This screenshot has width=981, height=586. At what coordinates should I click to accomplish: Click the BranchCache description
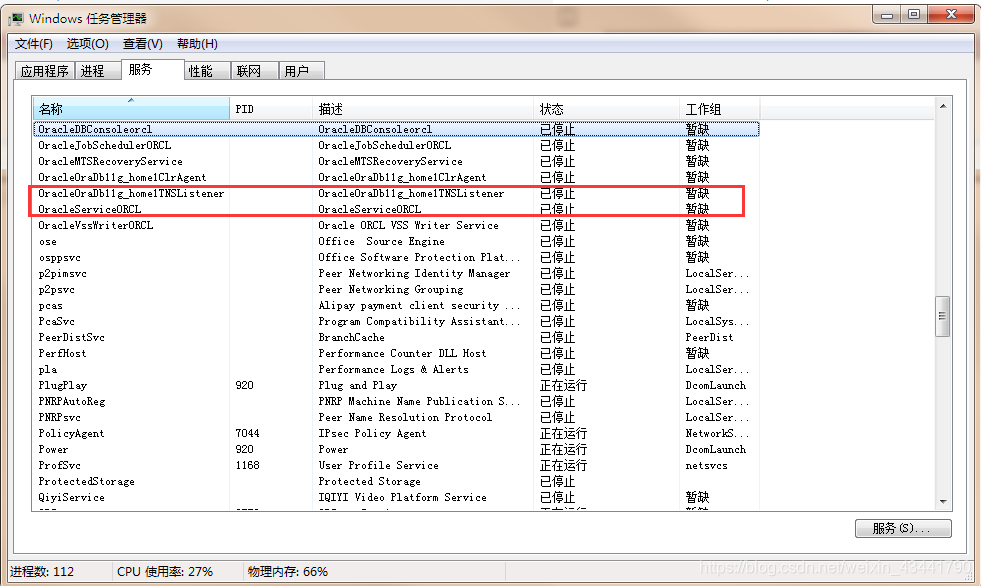pyautogui.click(x=351, y=338)
